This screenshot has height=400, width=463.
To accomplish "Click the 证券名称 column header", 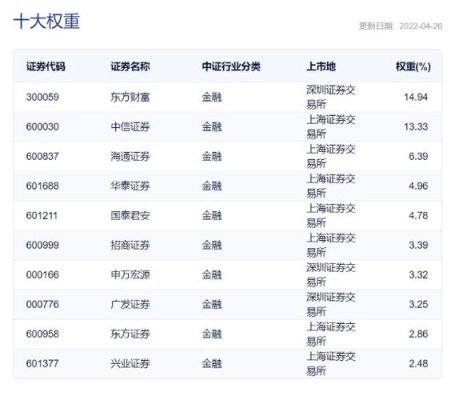I will coord(130,67).
